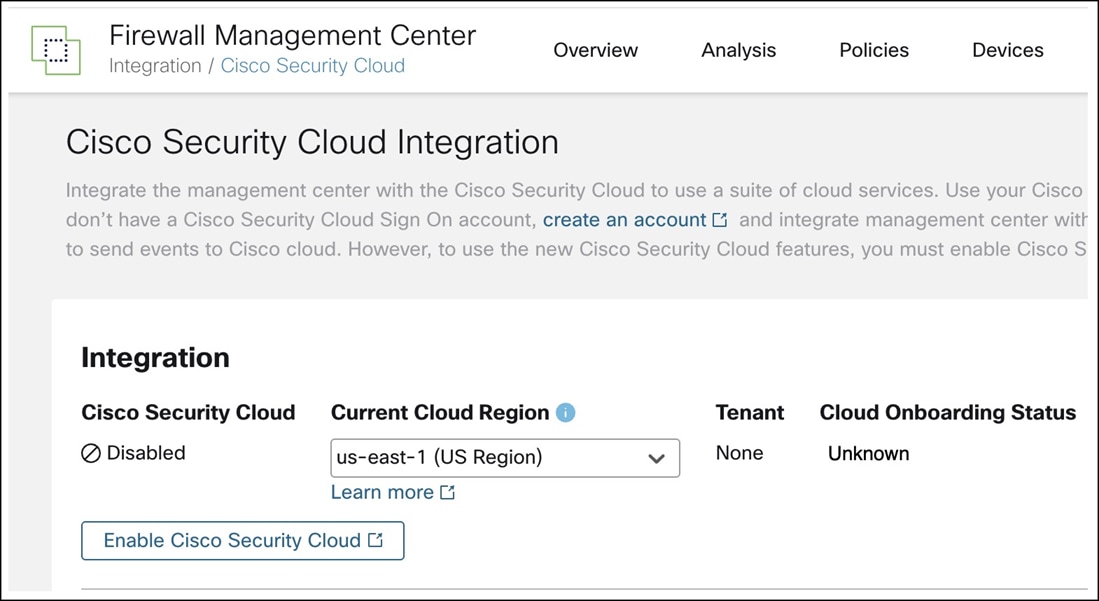Click the Learn more link
The width and height of the screenshot is (1099, 601).
(380, 491)
